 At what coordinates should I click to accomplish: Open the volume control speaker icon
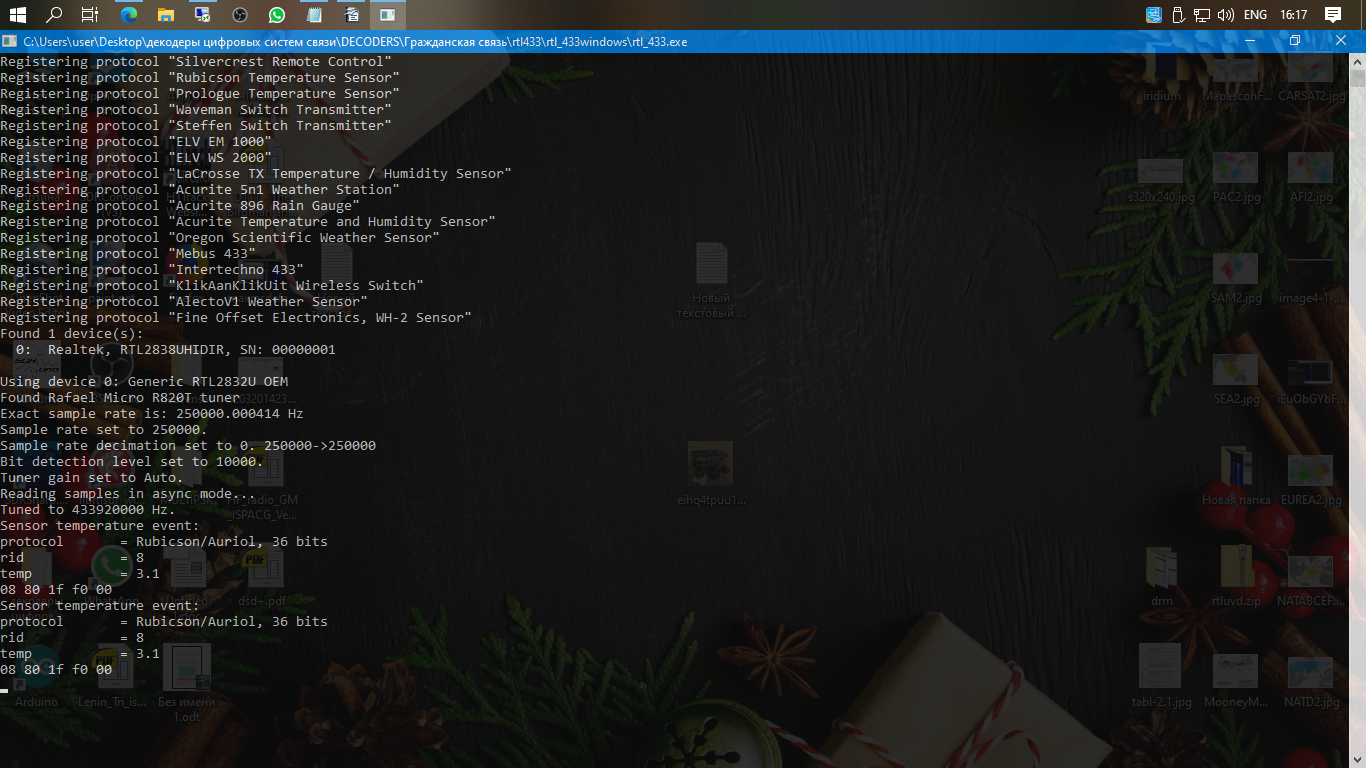pos(1225,15)
